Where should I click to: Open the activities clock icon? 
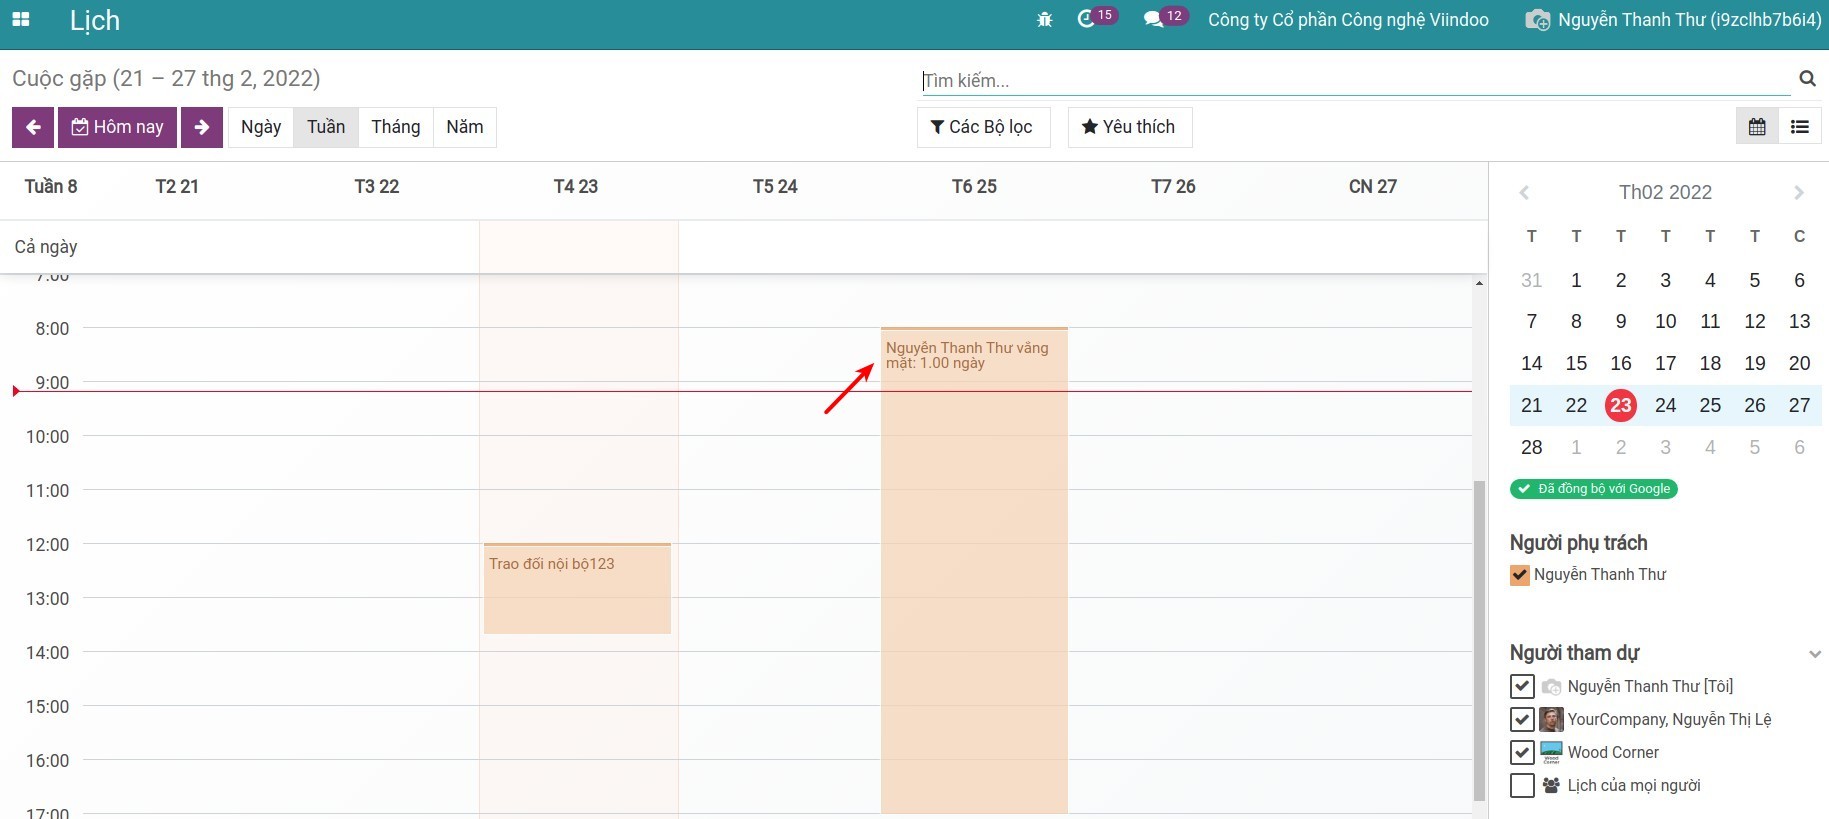(1087, 19)
